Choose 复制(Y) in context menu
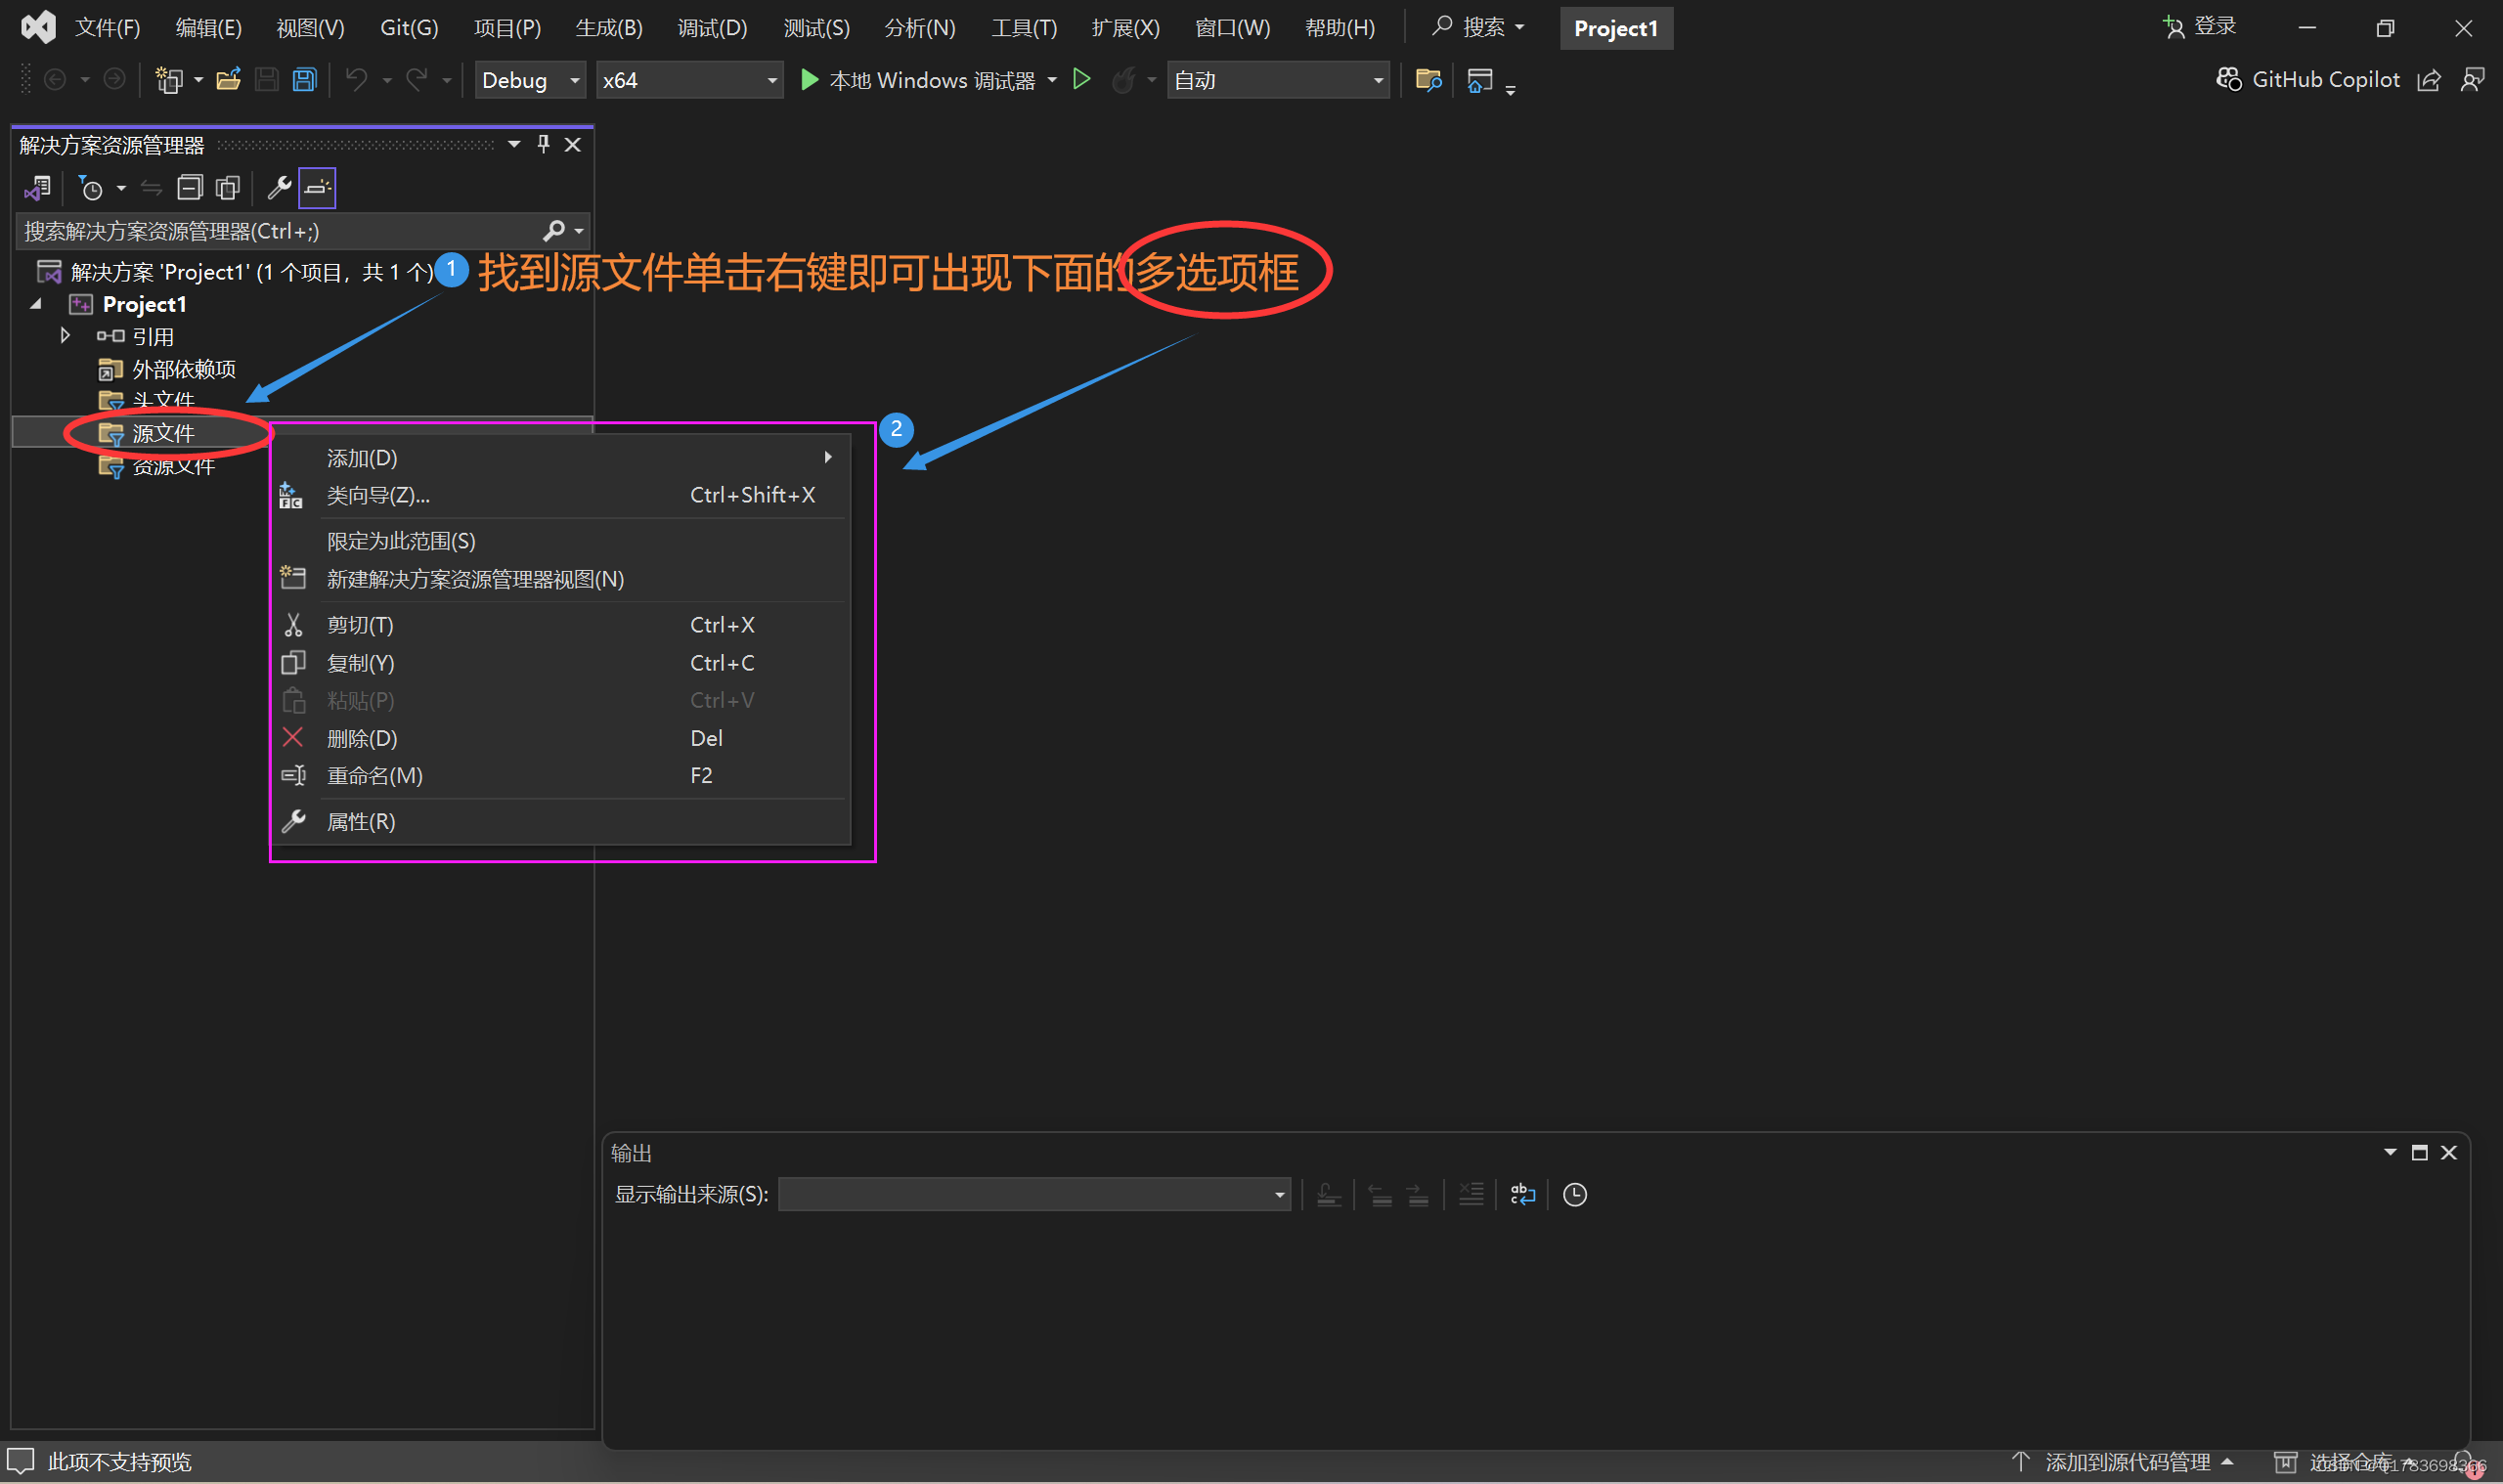Viewport: 2503px width, 1484px height. click(561, 663)
